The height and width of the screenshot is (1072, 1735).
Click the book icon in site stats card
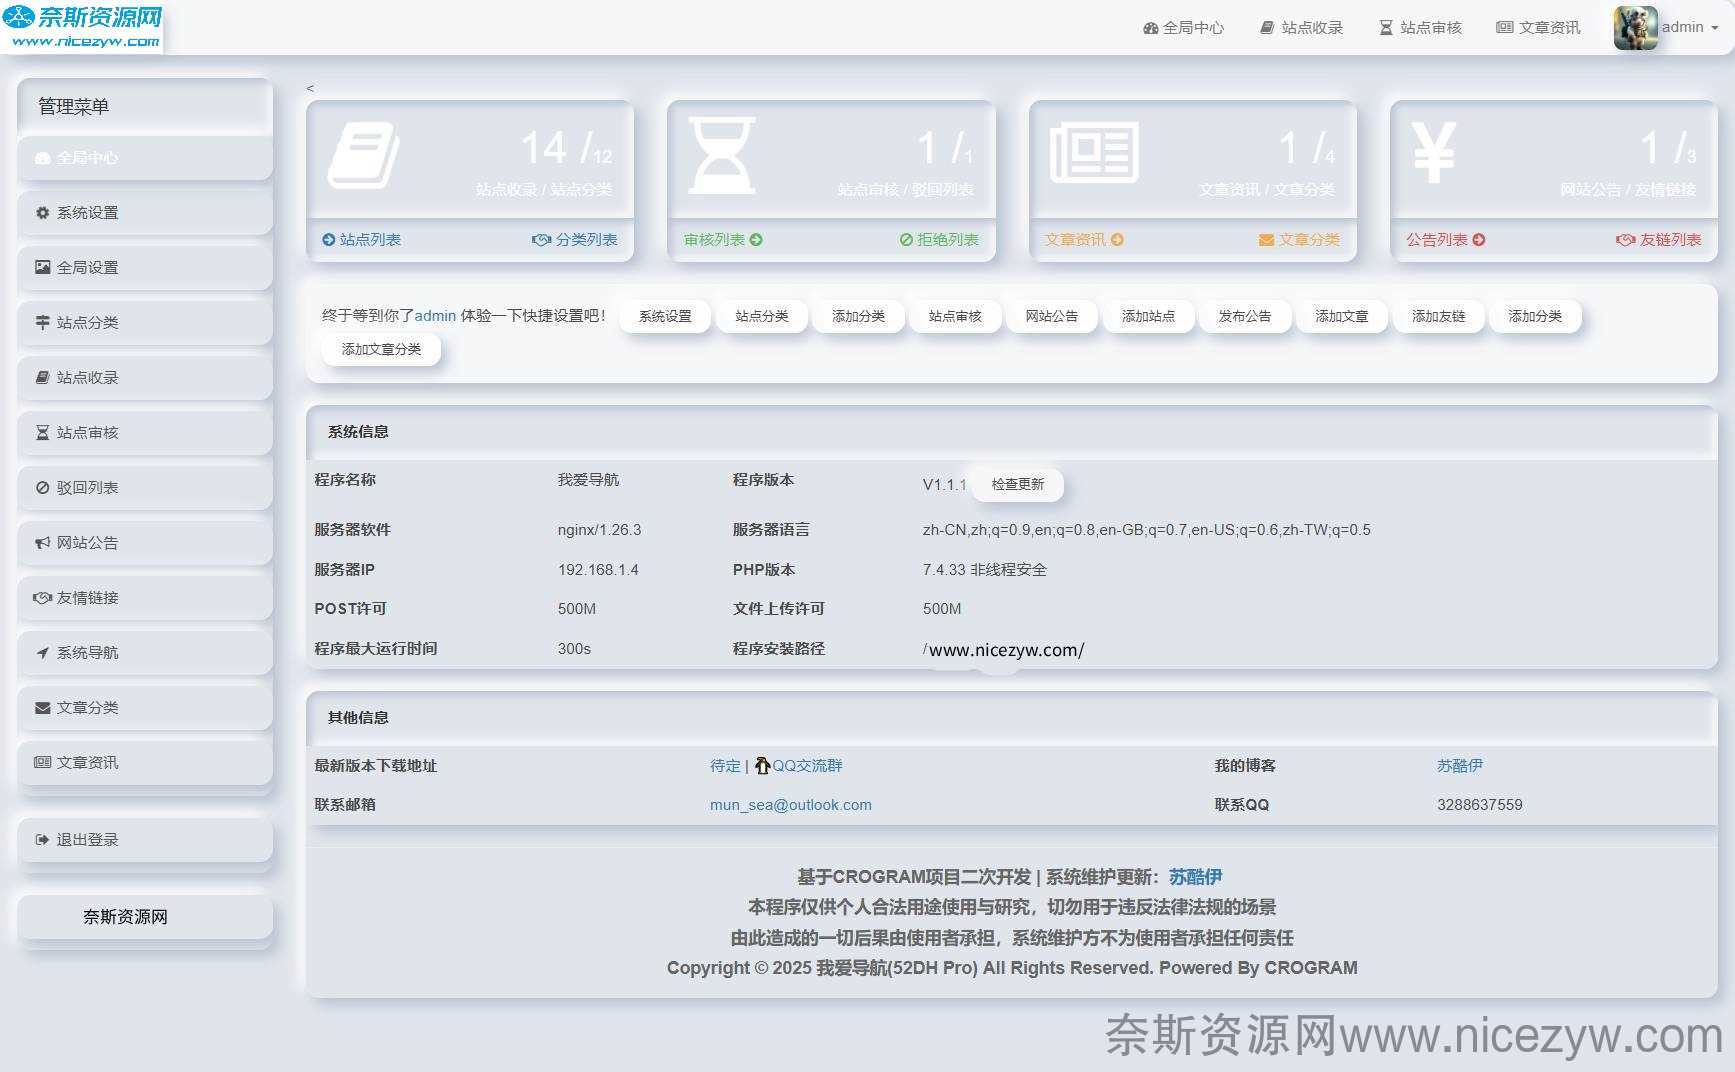click(363, 155)
